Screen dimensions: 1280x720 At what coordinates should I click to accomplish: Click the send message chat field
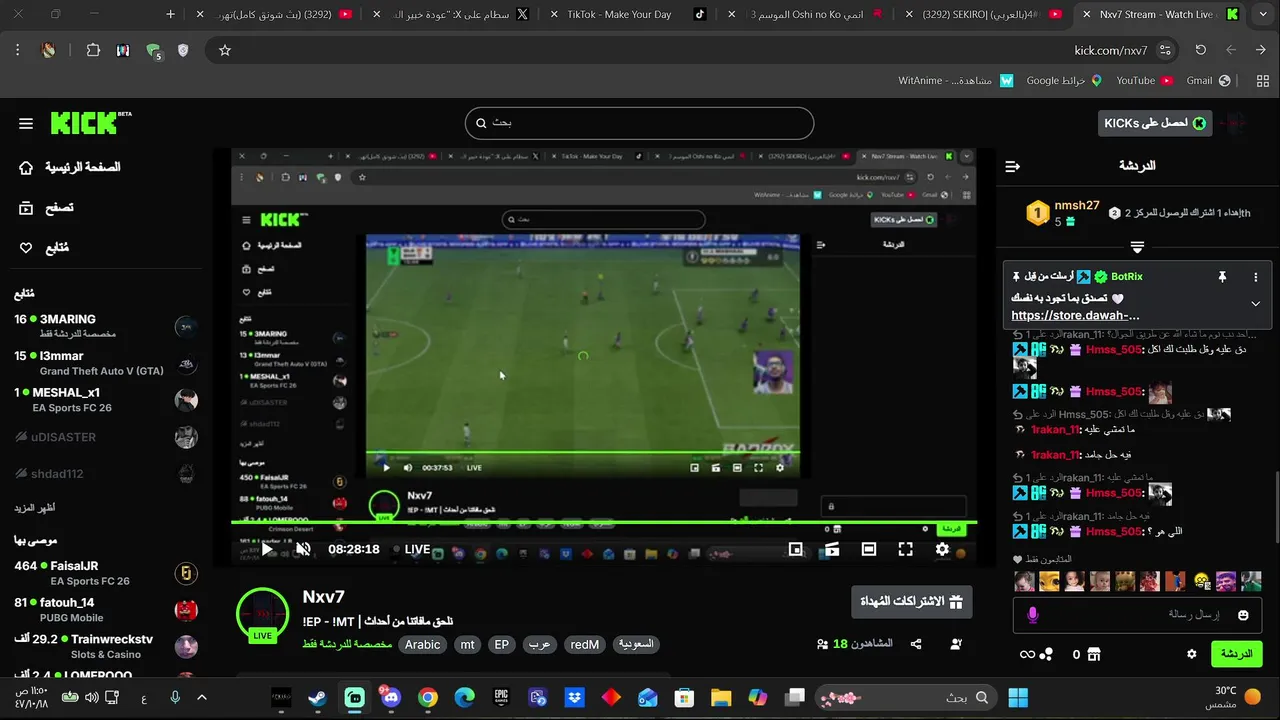coord(1137,614)
